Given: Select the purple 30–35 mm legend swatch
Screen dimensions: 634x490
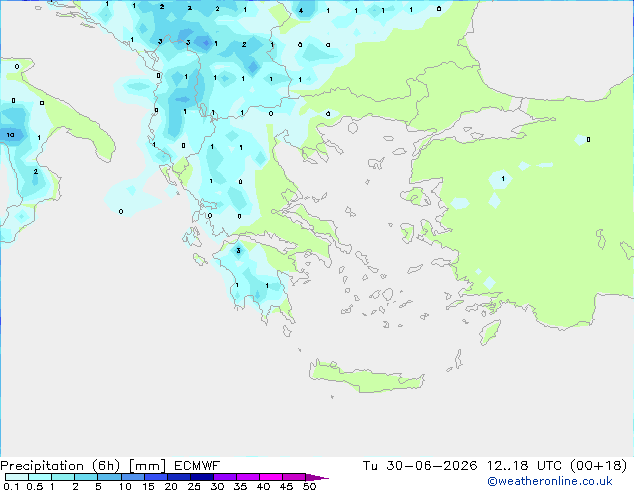Looking at the screenshot, I should 225,477.
